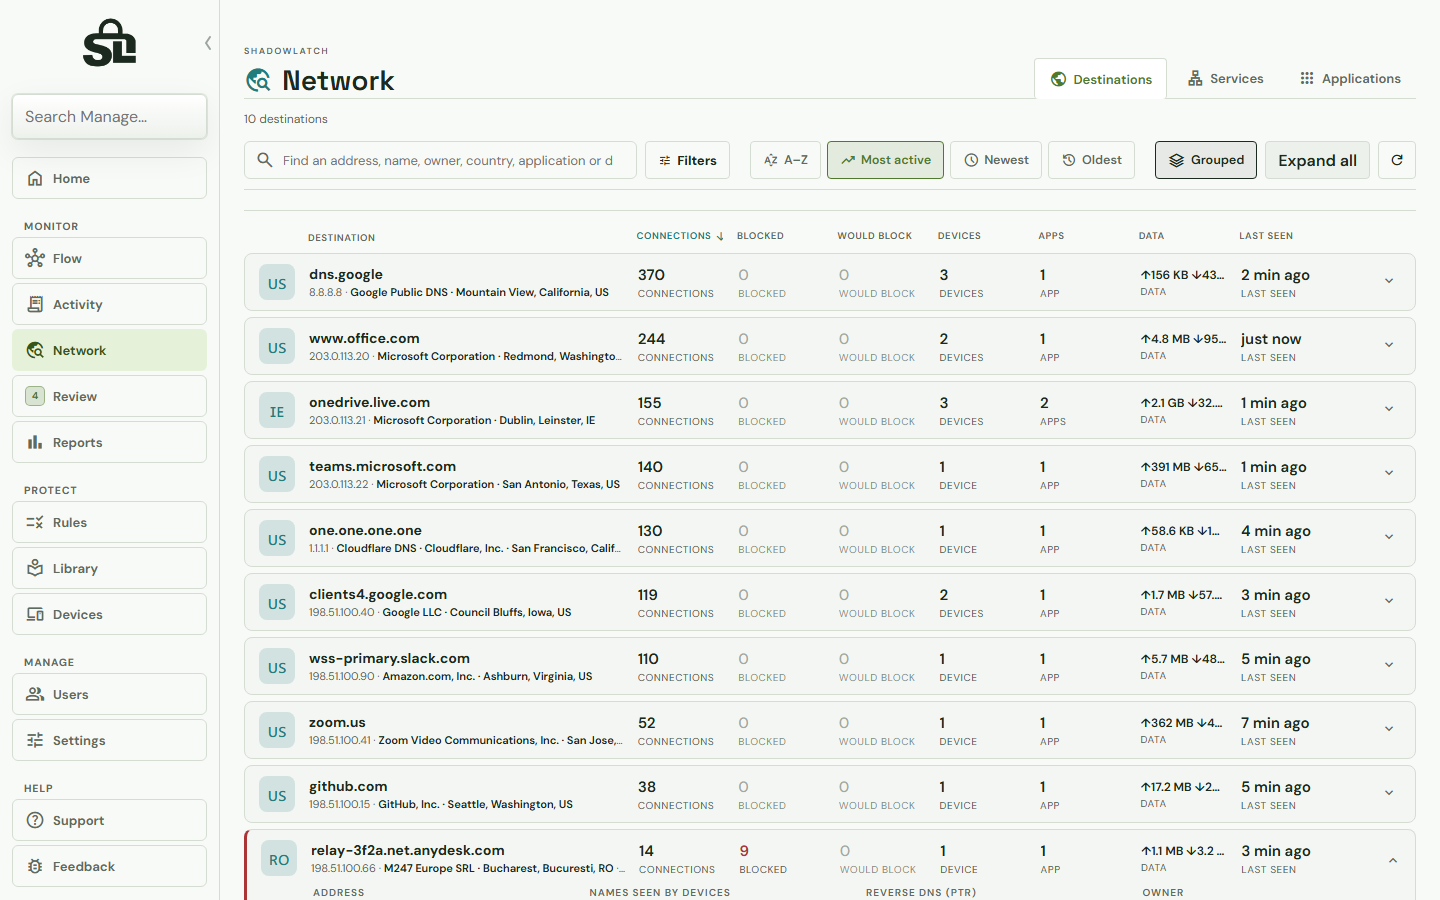This screenshot has height=900, width=1440.
Task: Sort destinations by Oldest
Action: pos(1091,160)
